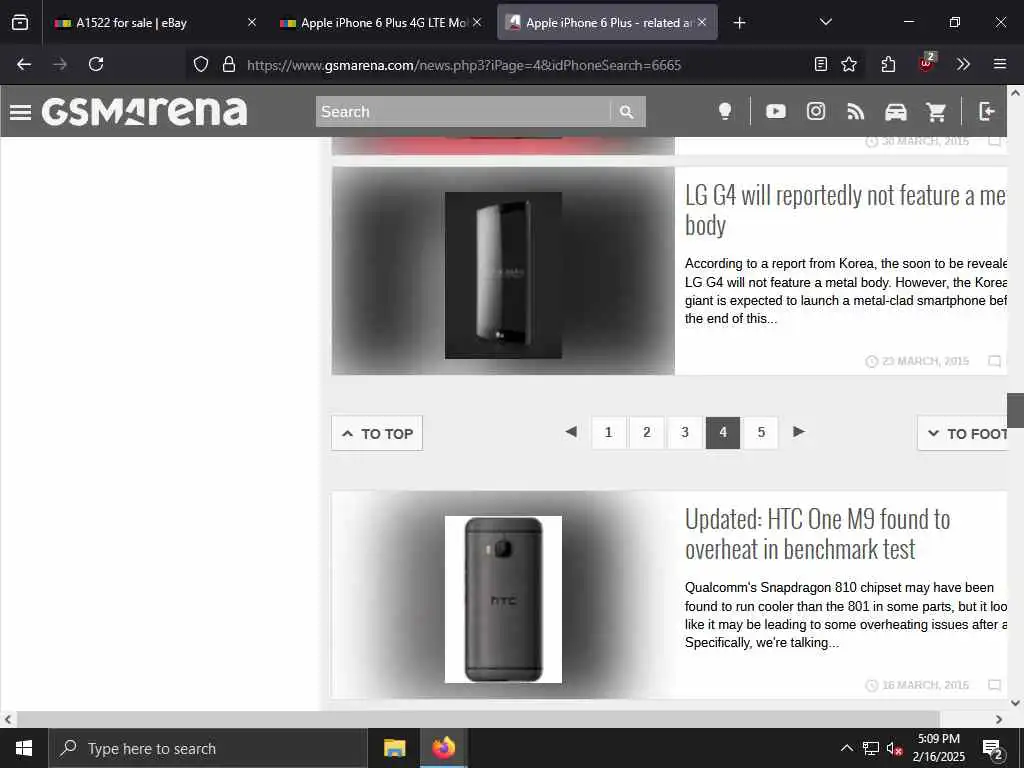
Task: List all tabs dropdown arrow
Action: [825, 22]
